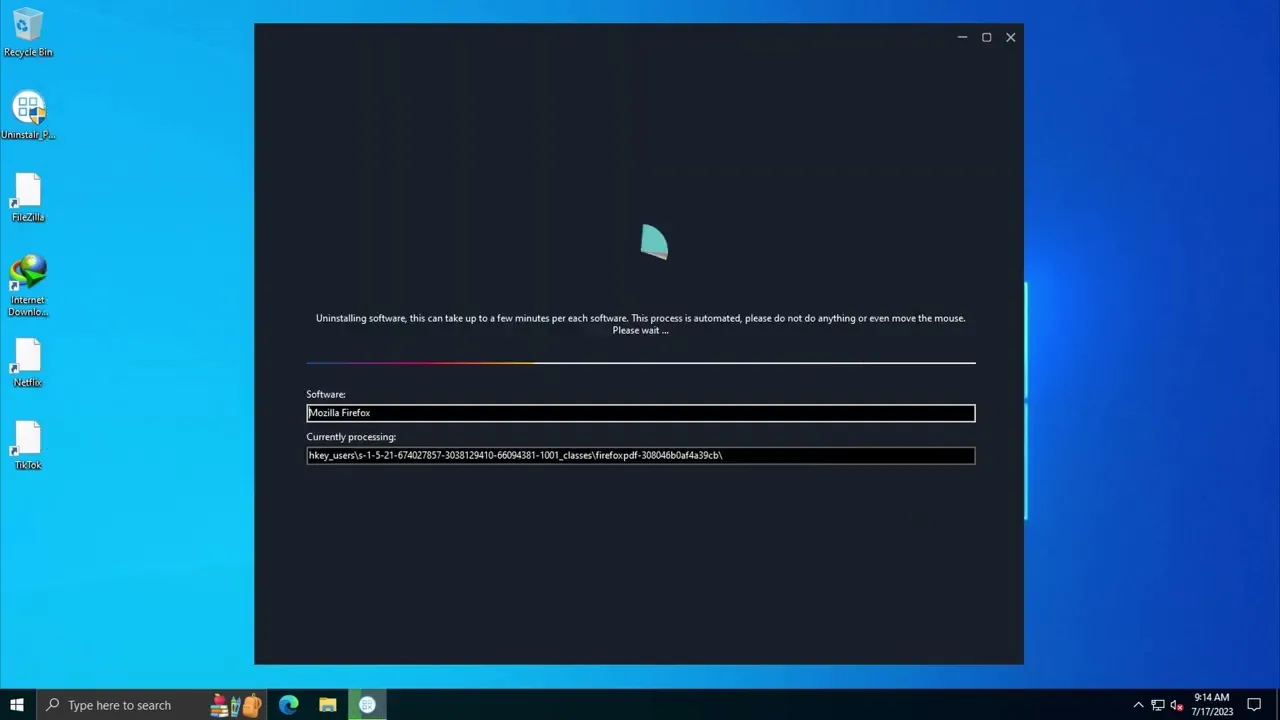Activate the Uninstalr taskbar button

click(x=367, y=705)
